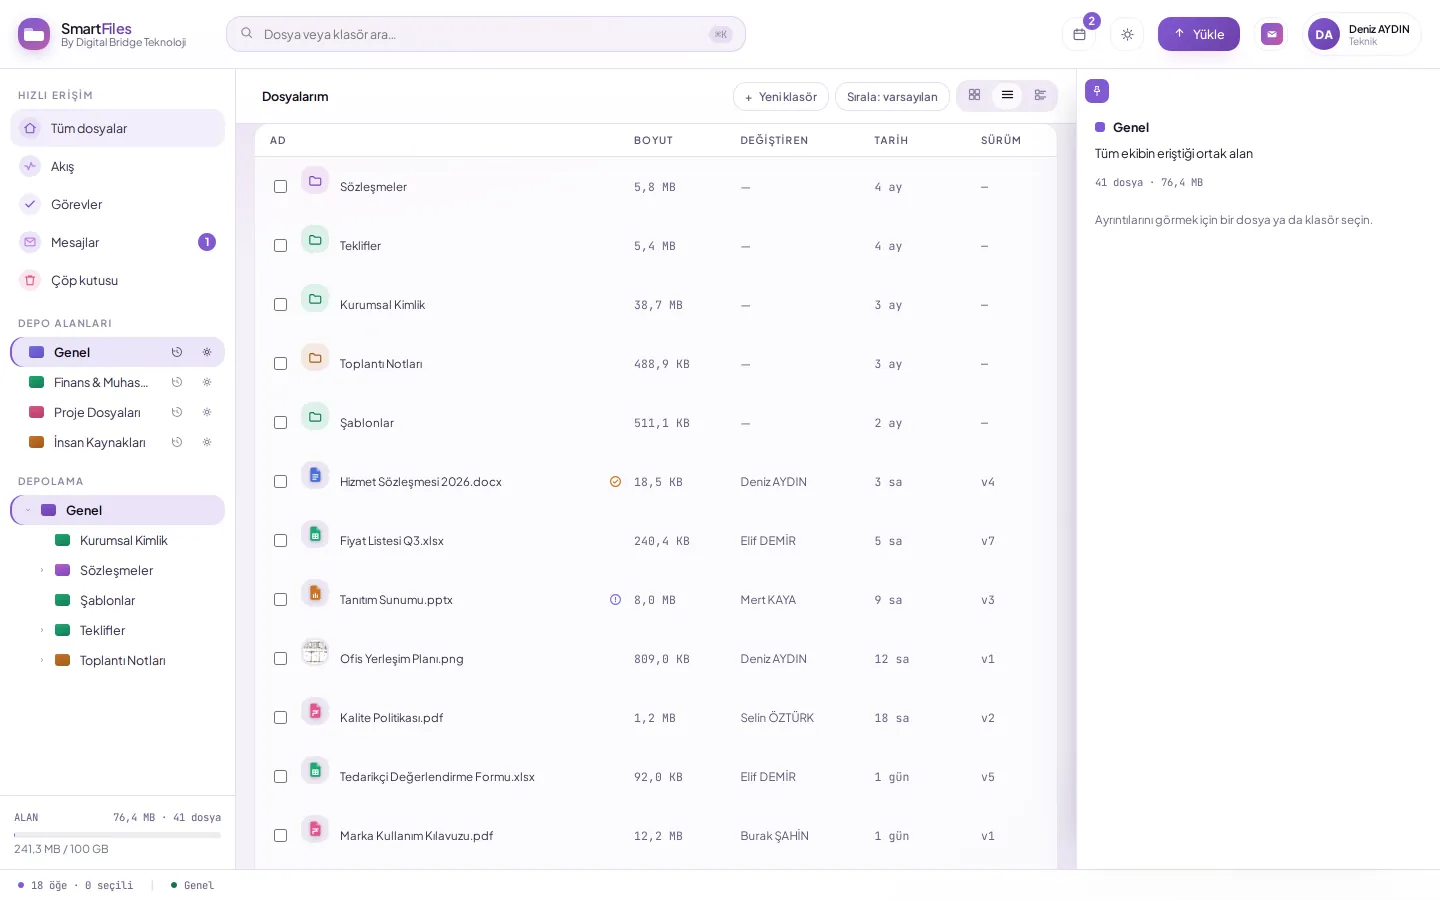
Task: Open the mail icon in top bar
Action: (x=1272, y=34)
